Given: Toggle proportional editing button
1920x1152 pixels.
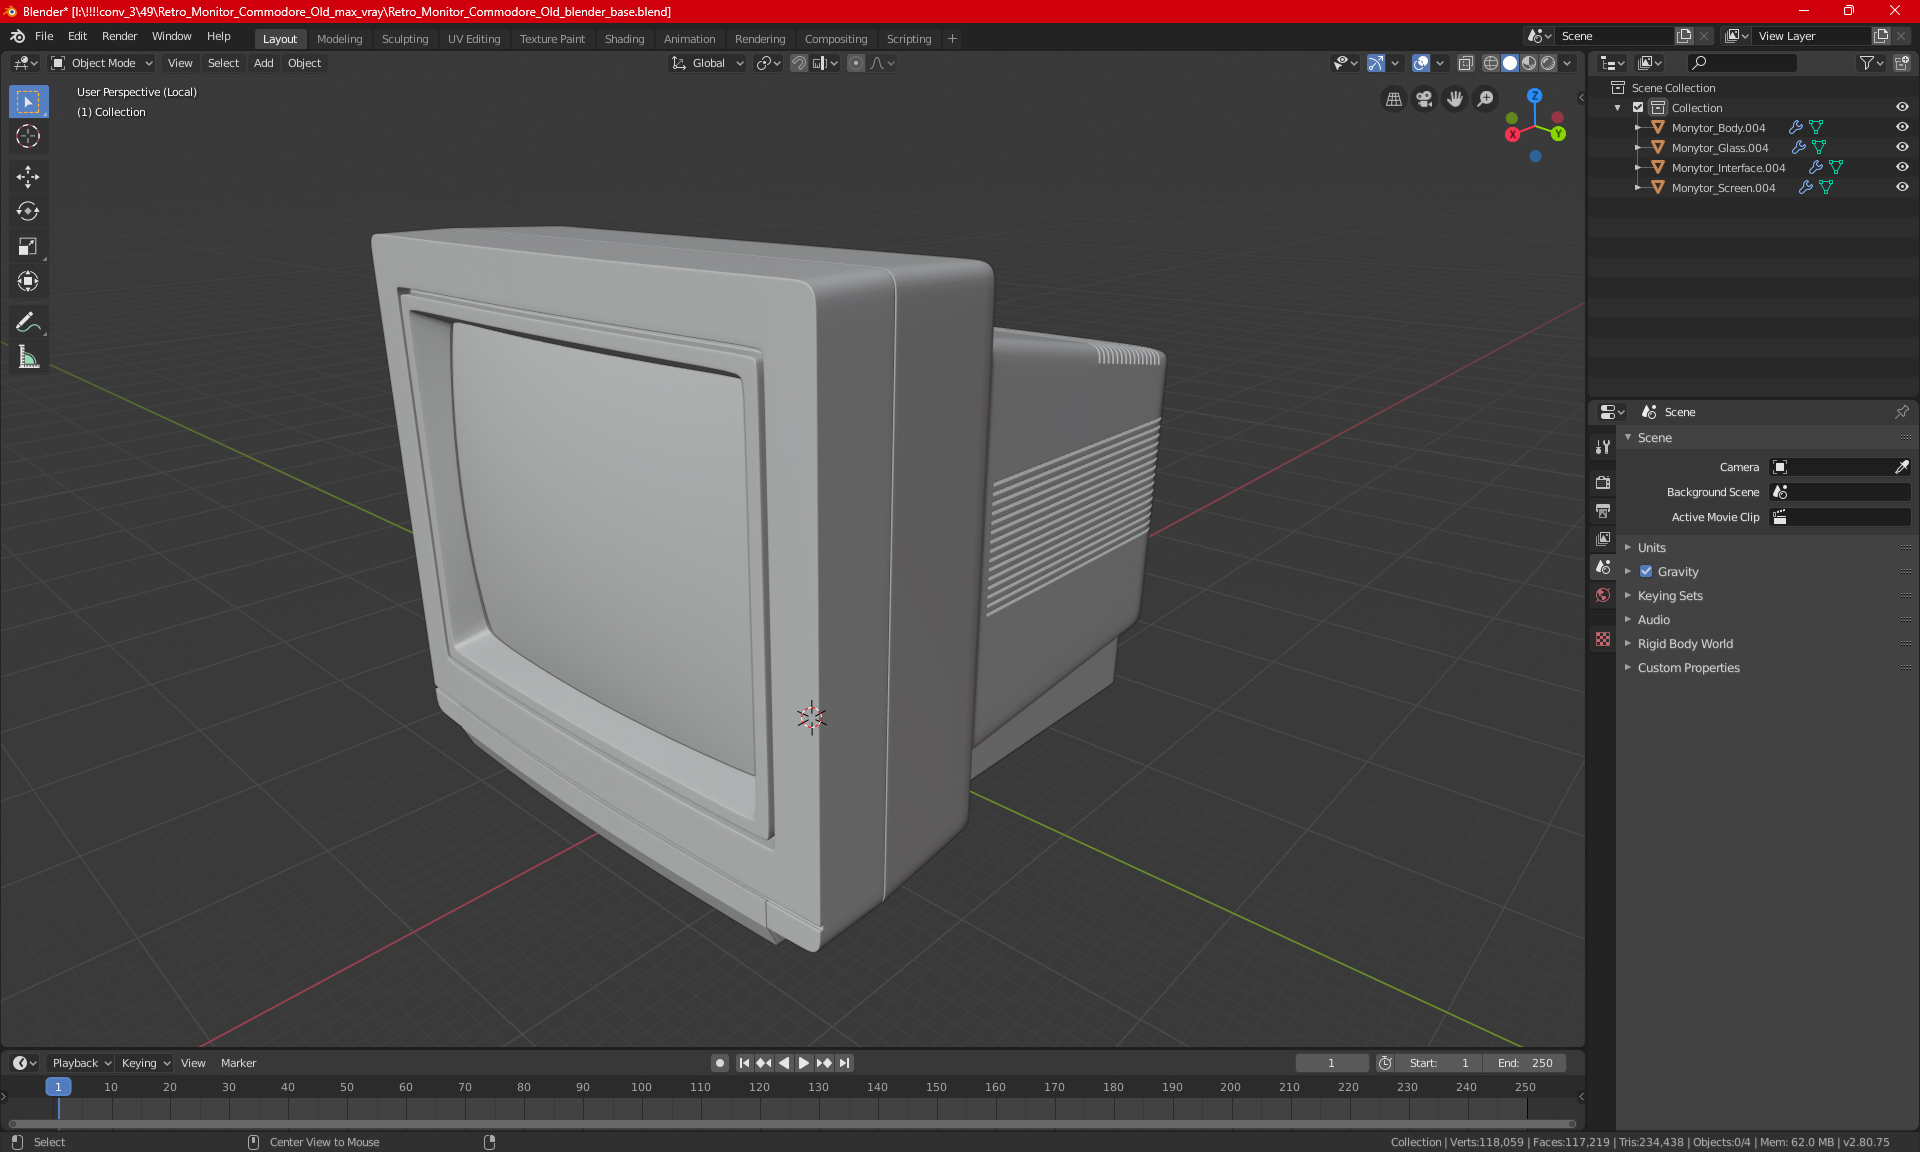Looking at the screenshot, I should (856, 63).
